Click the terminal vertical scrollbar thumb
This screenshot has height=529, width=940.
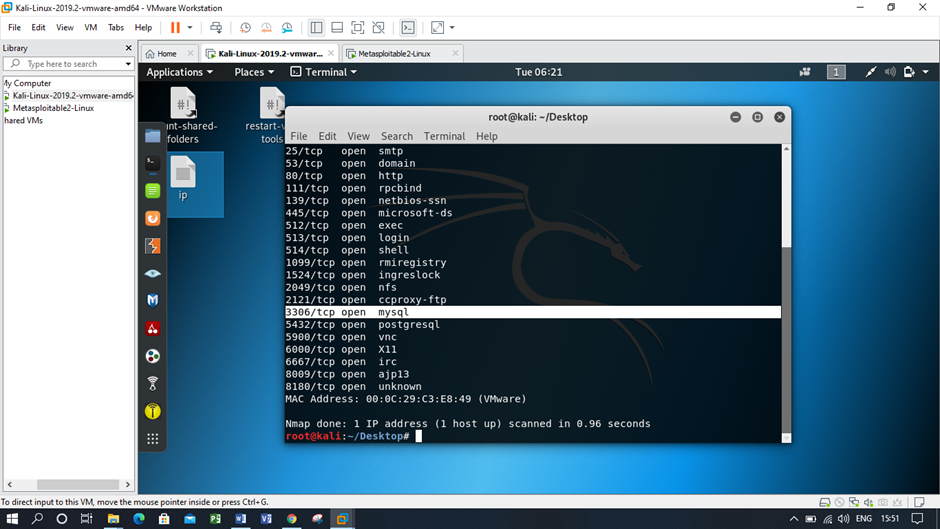(x=786, y=340)
